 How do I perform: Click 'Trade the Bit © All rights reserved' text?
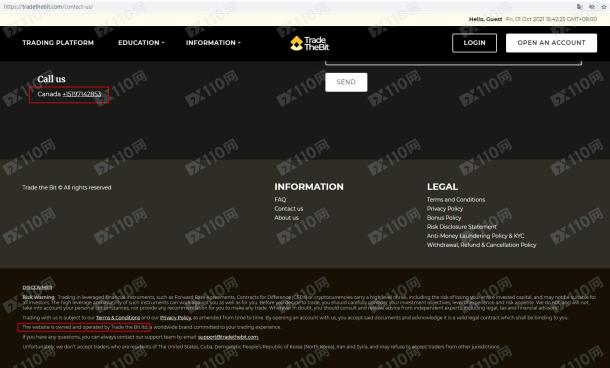click(67, 188)
